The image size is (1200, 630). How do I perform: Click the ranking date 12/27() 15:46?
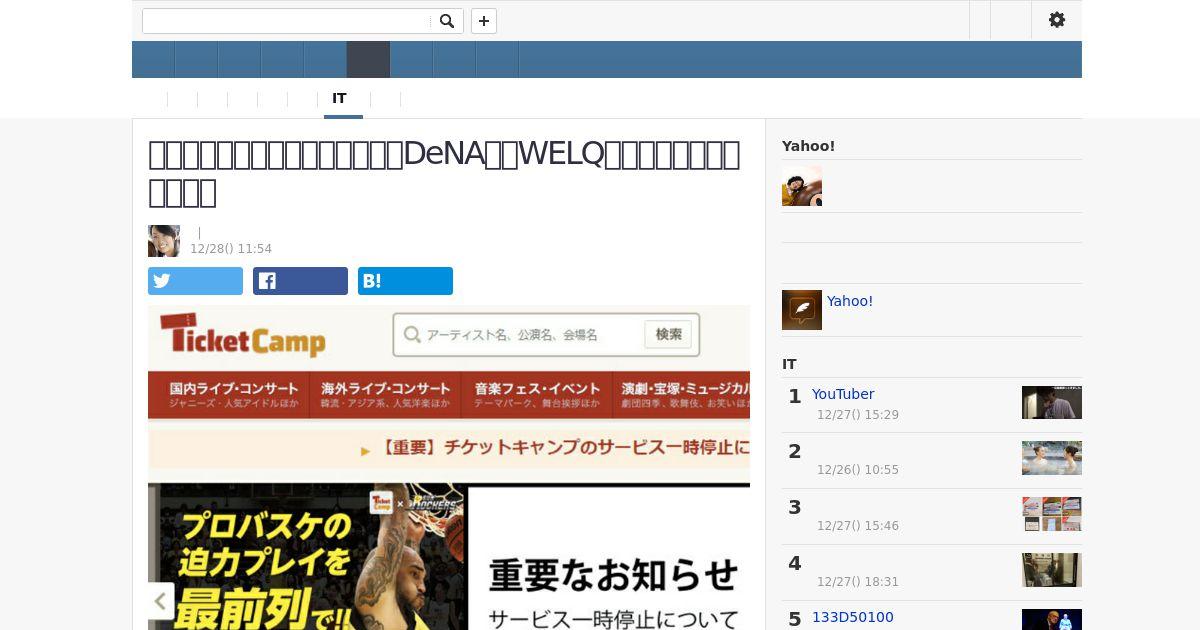point(858,526)
